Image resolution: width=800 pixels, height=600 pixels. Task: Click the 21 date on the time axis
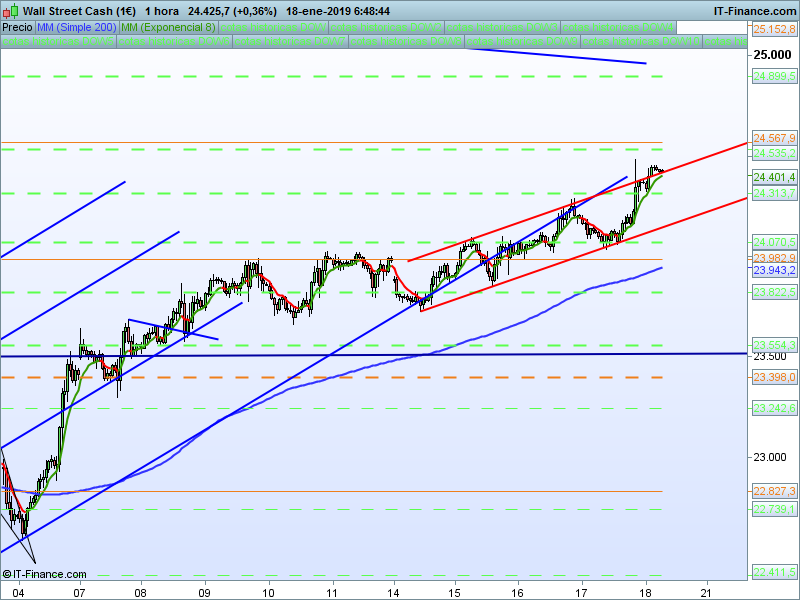707,593
